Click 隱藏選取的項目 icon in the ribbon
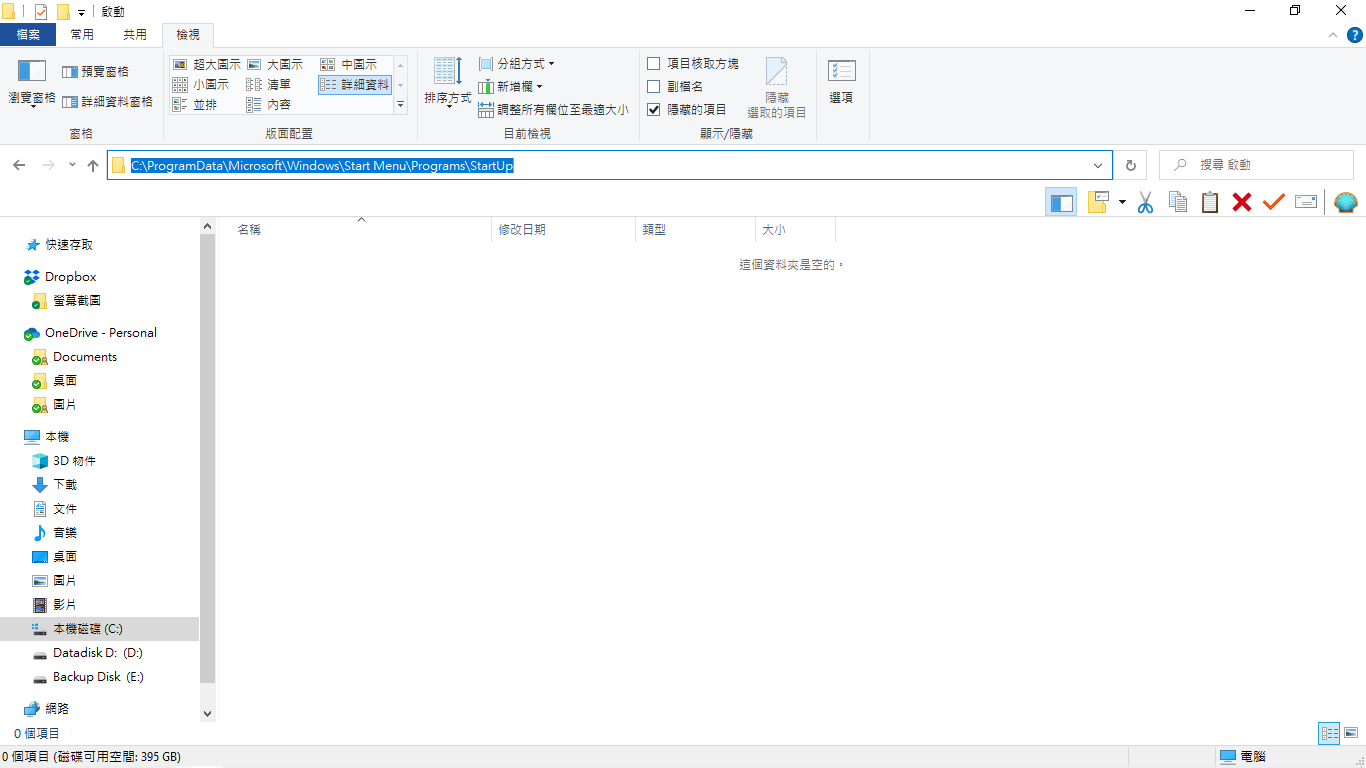 [x=777, y=88]
